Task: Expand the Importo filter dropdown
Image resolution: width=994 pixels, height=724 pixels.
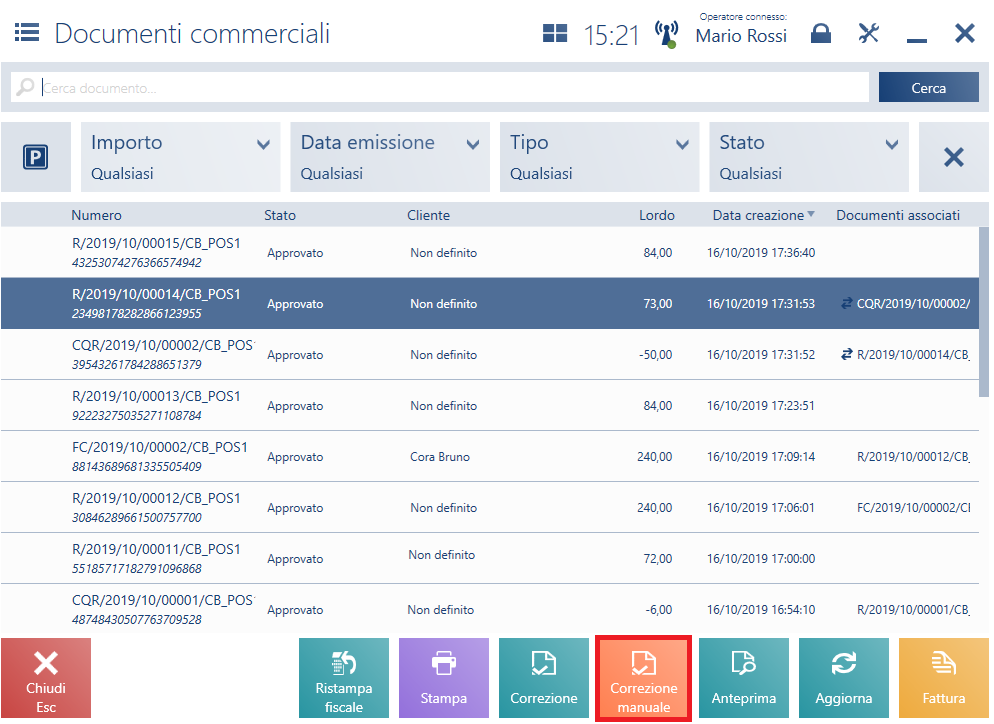Action: (180, 157)
